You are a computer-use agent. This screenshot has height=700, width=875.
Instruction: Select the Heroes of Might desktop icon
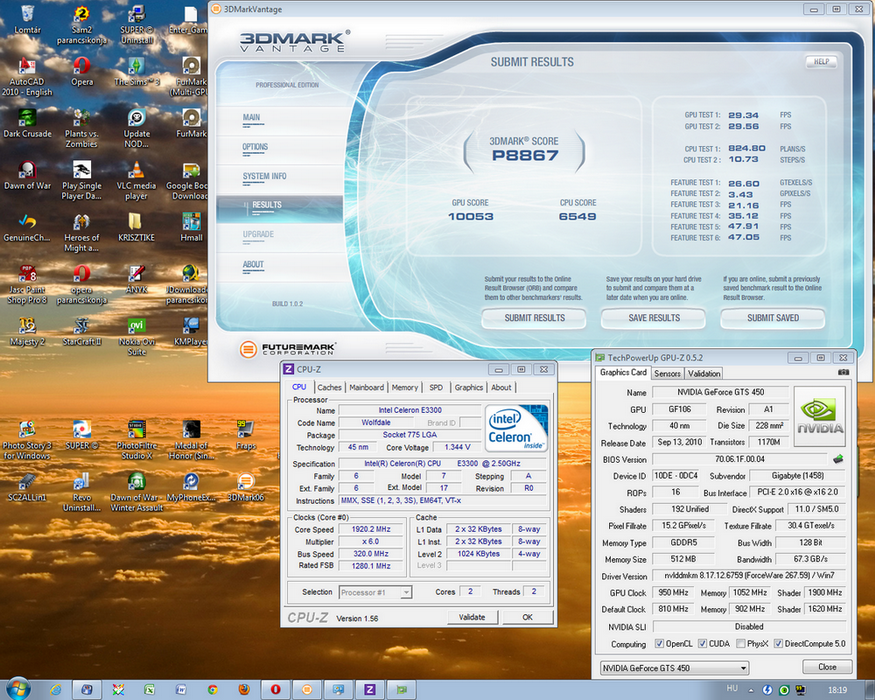[81, 232]
